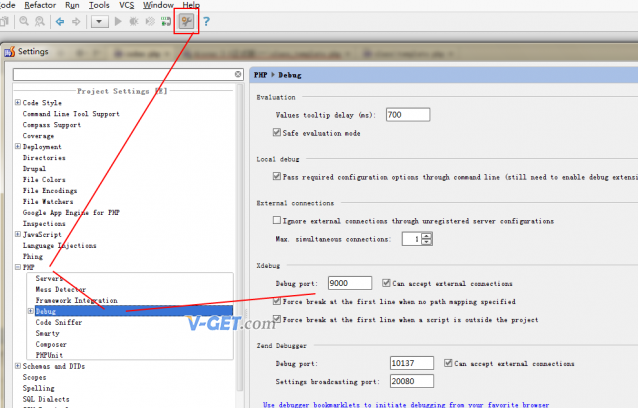Click the settings tree vertical scrollbar
The width and height of the screenshot is (638, 408).
coord(240,236)
